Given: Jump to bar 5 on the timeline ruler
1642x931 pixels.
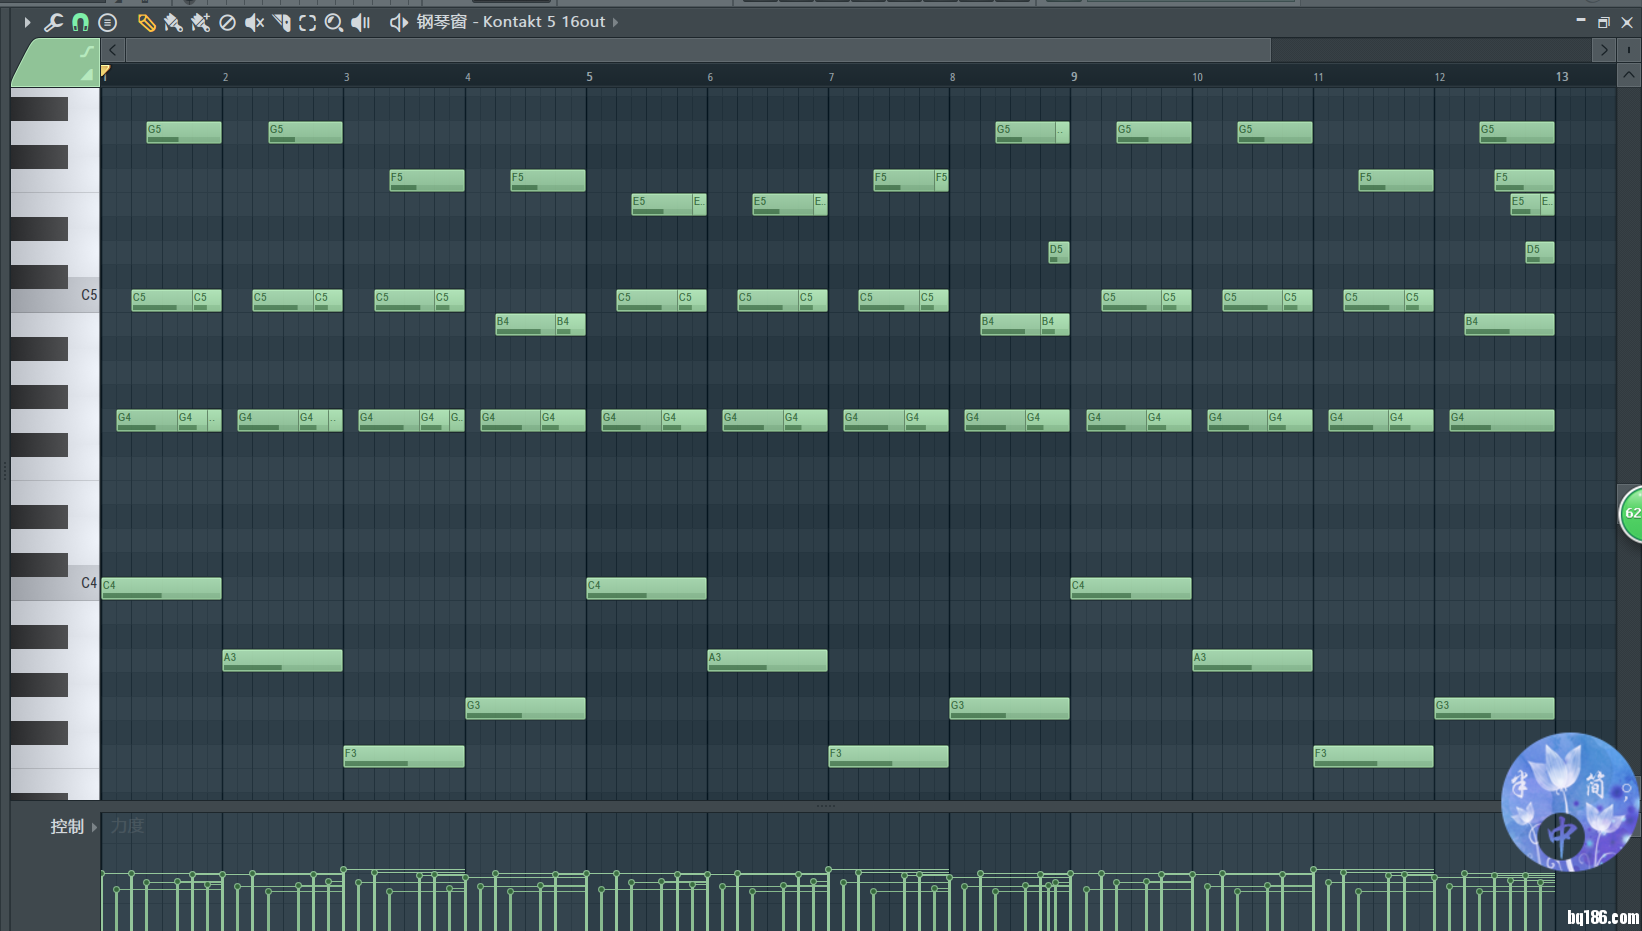Looking at the screenshot, I should pos(589,77).
